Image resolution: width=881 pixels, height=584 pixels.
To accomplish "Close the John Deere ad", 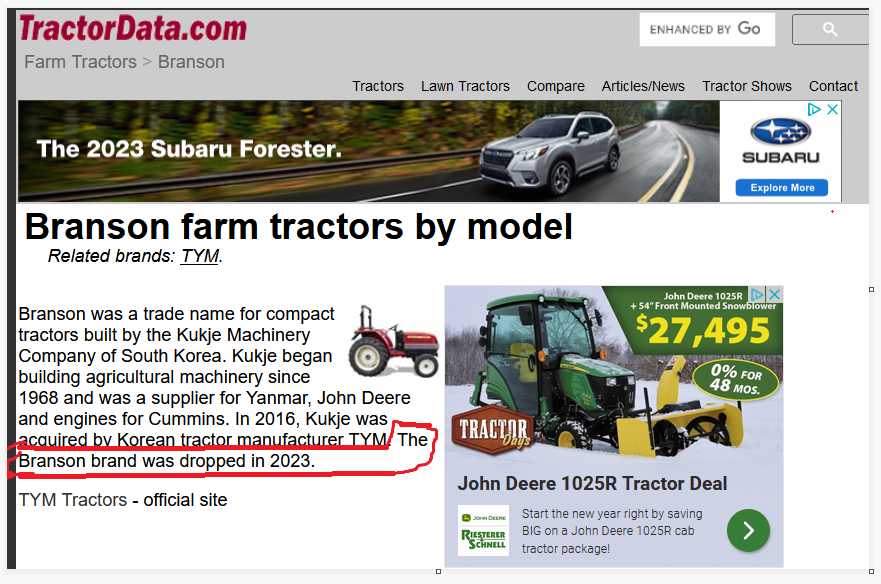I will pyautogui.click(x=775, y=294).
